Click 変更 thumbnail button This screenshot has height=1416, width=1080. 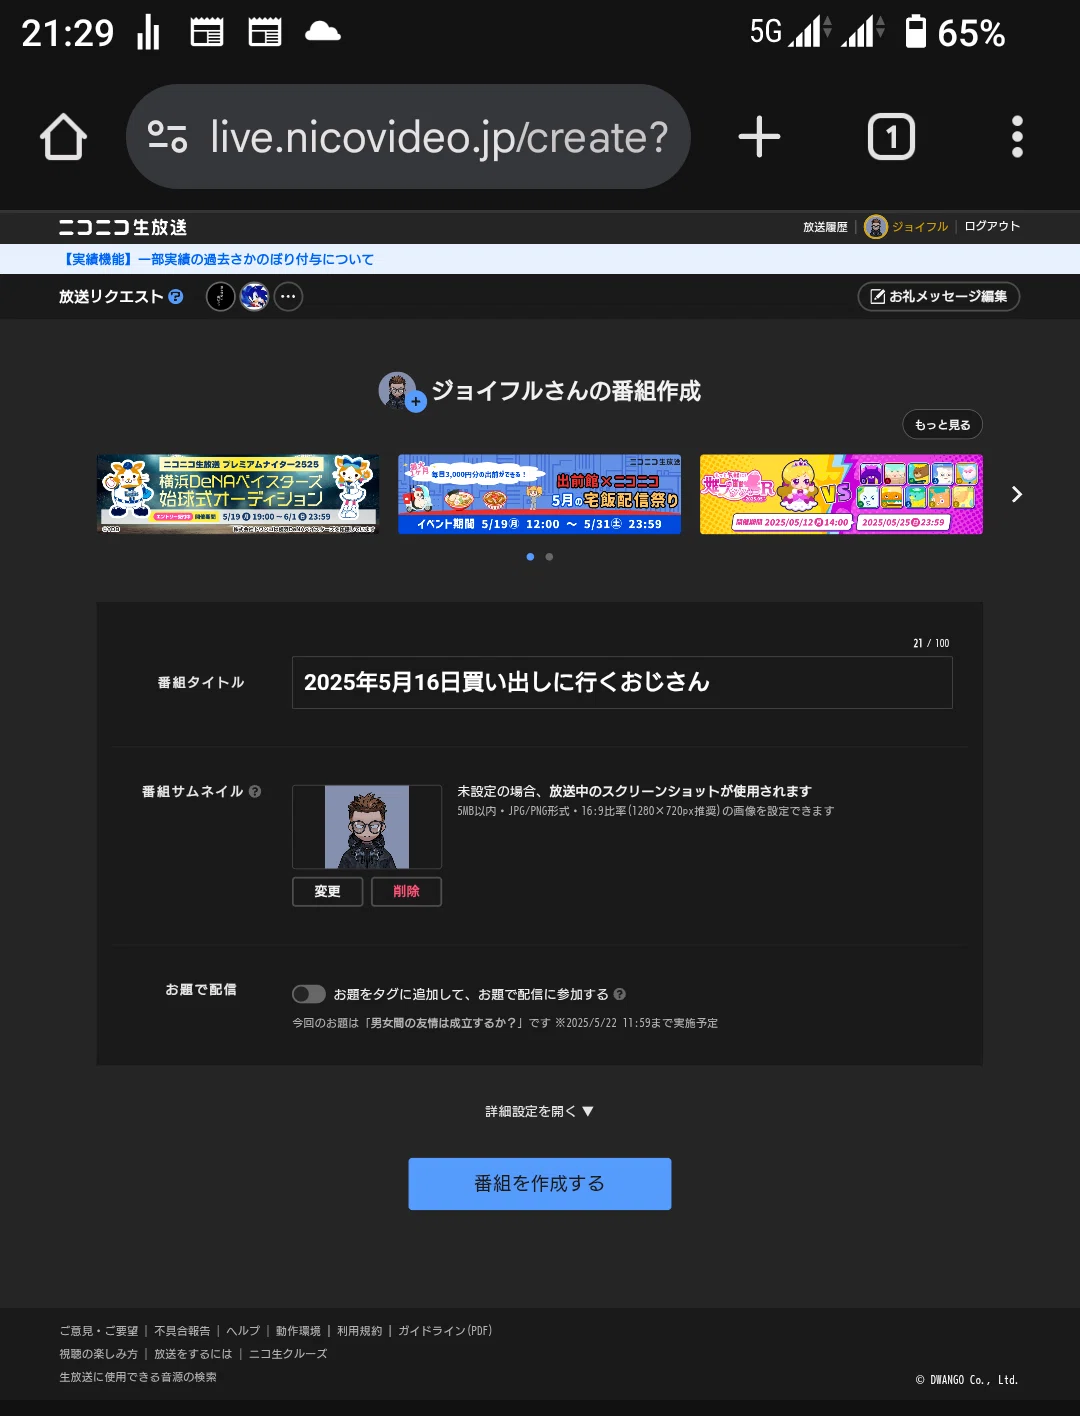pos(327,891)
